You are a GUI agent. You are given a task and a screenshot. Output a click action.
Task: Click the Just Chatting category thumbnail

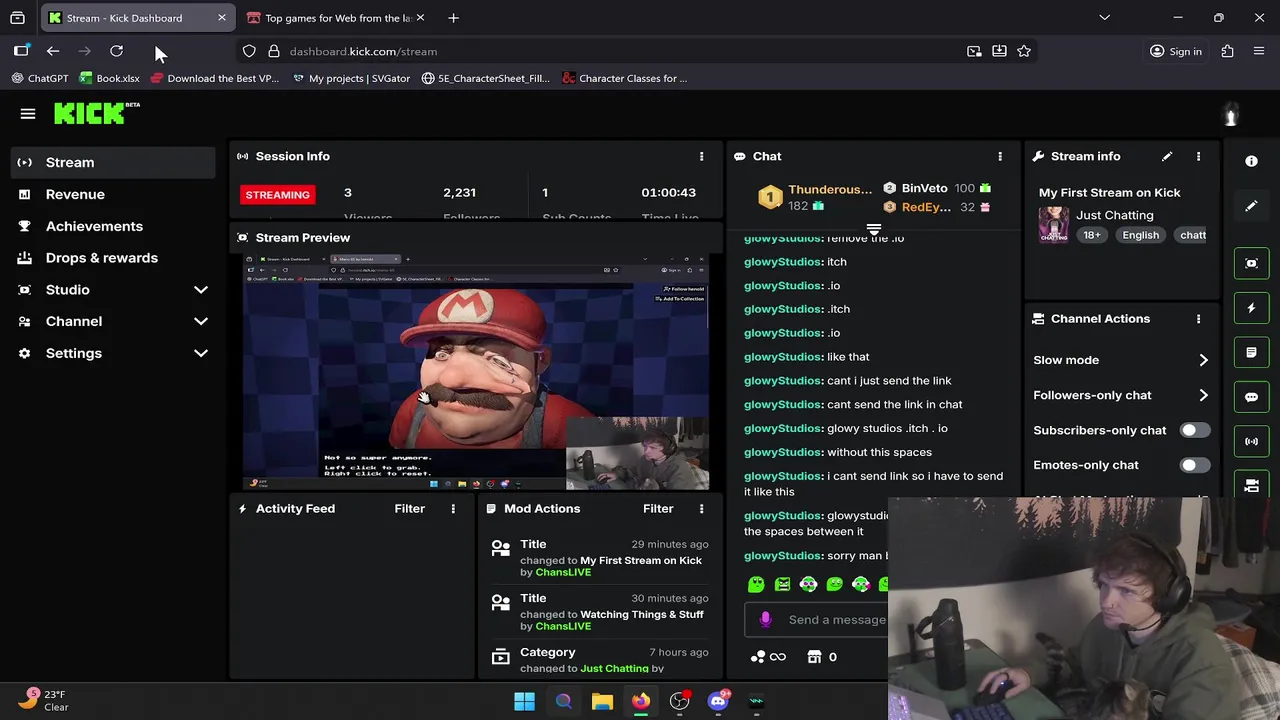coord(1053,225)
